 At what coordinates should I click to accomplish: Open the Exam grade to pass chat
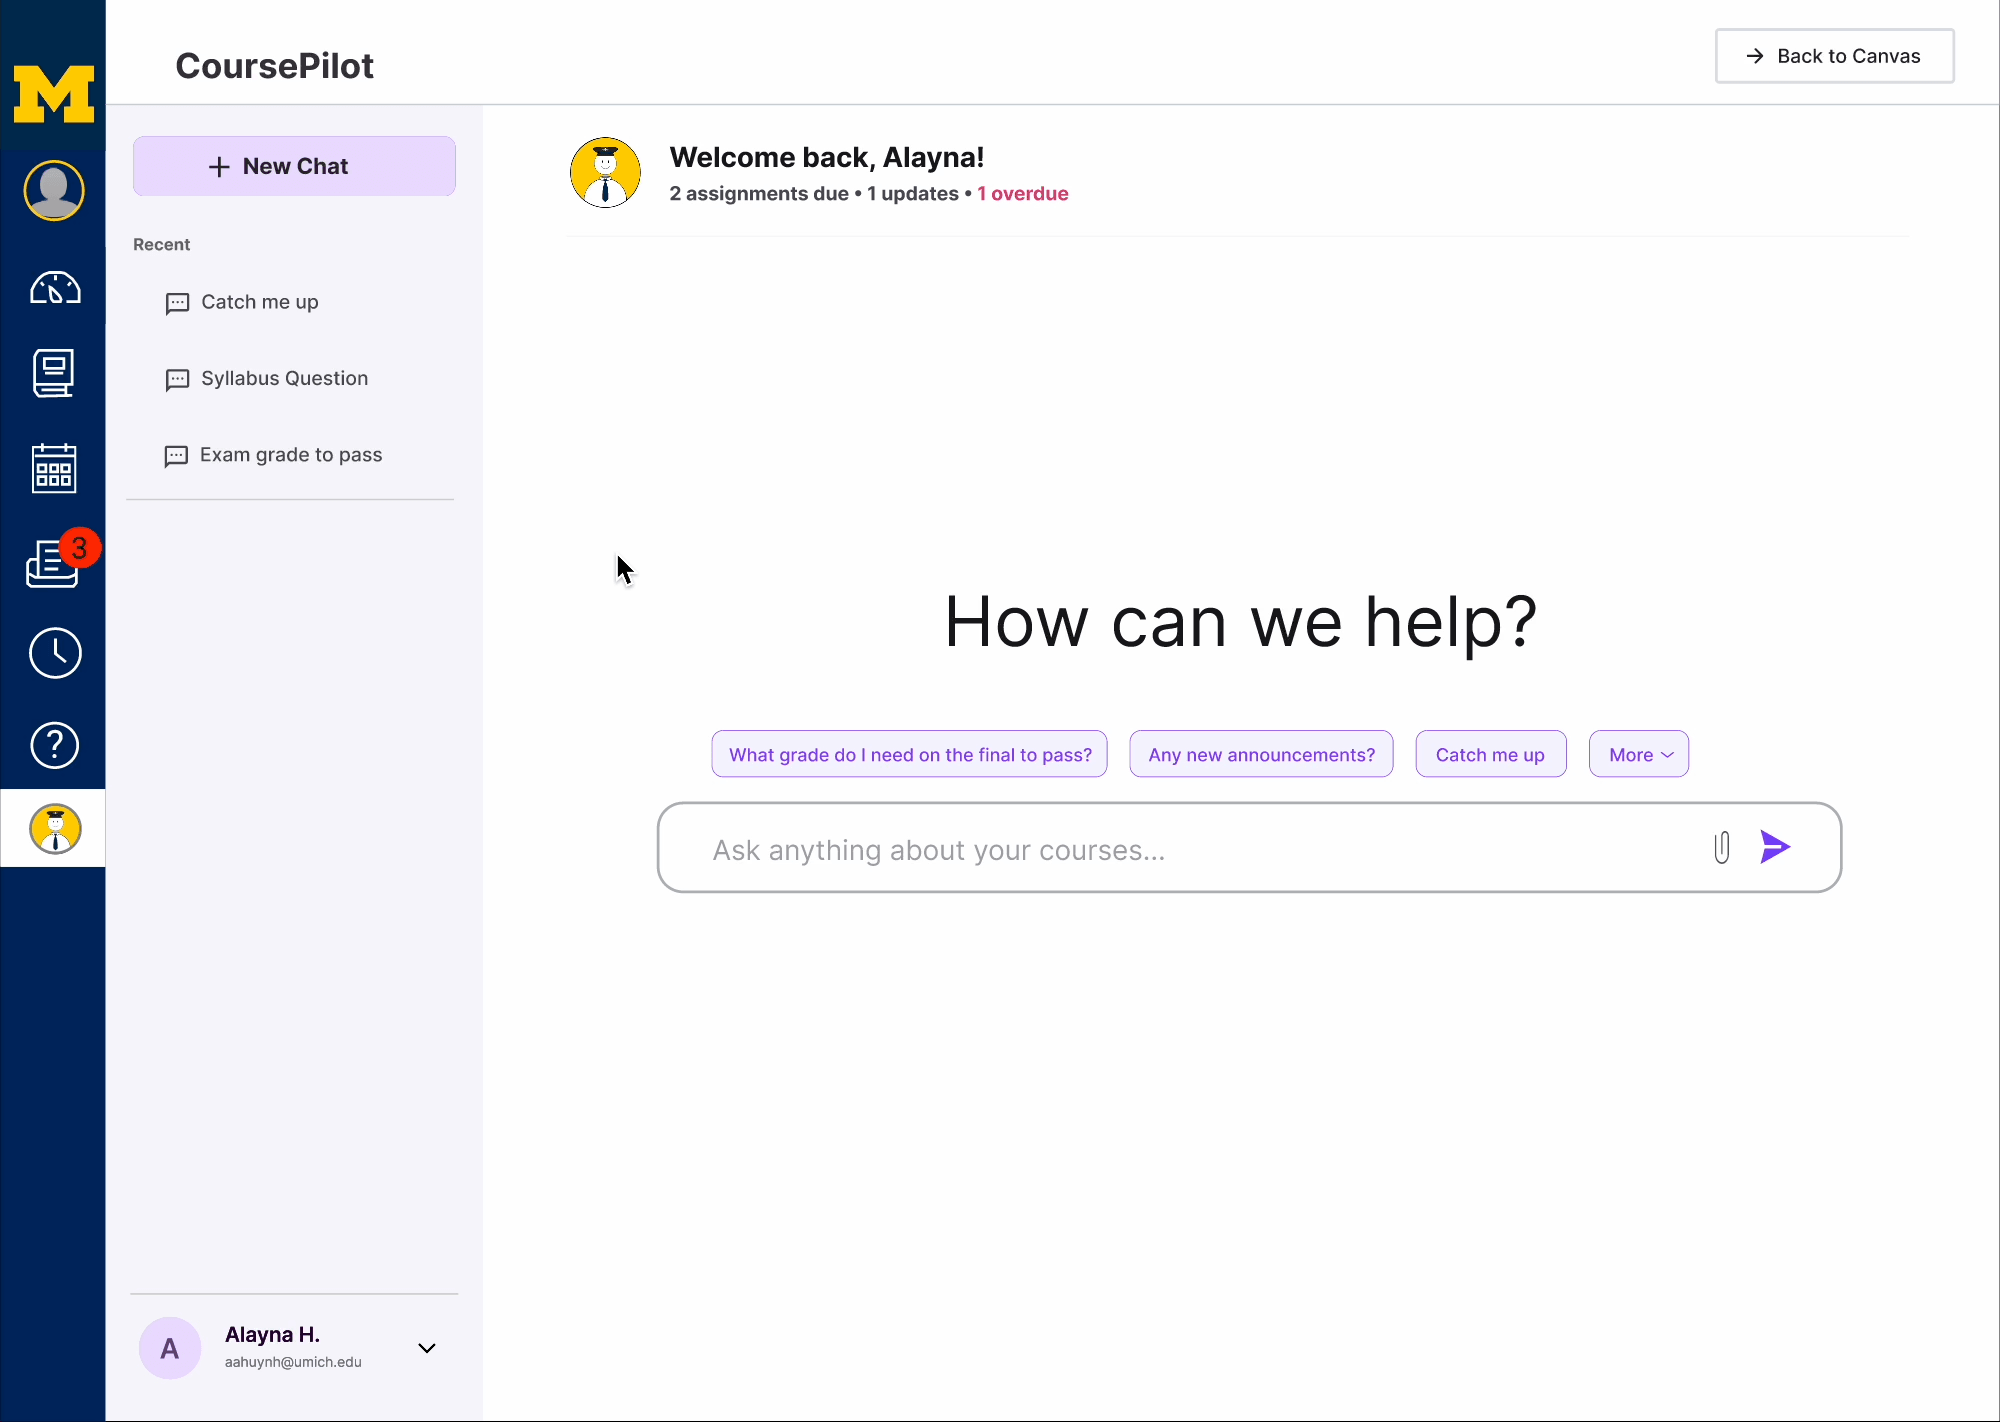[273, 455]
